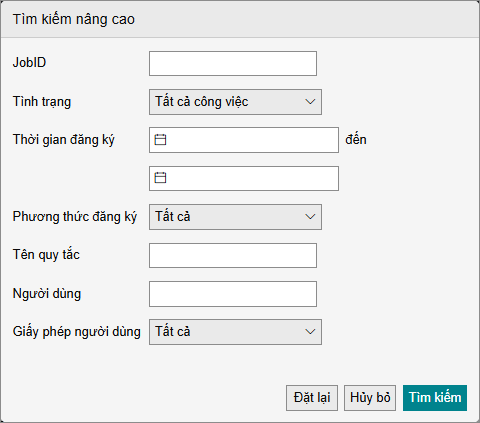Open the Giấy phép người dùng 'Tất cả' combo box

coord(235,332)
